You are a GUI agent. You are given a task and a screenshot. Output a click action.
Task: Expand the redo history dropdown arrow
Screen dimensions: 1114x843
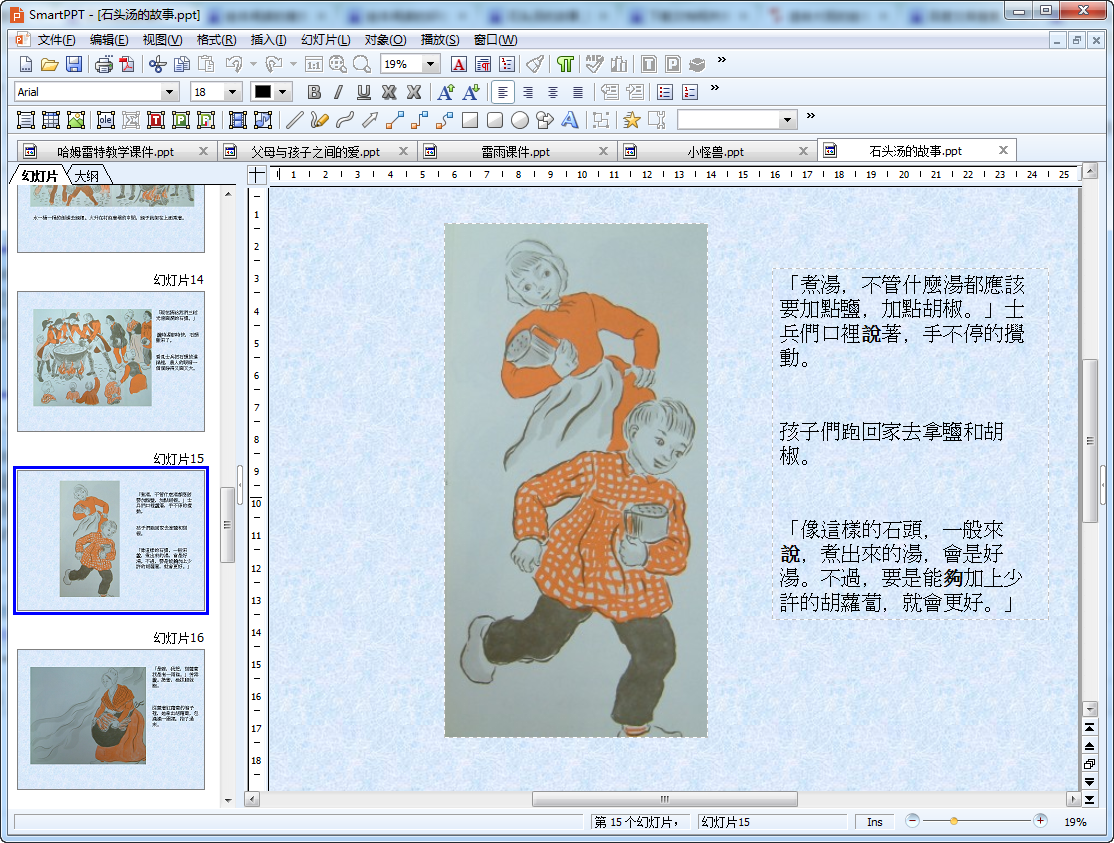pos(293,65)
